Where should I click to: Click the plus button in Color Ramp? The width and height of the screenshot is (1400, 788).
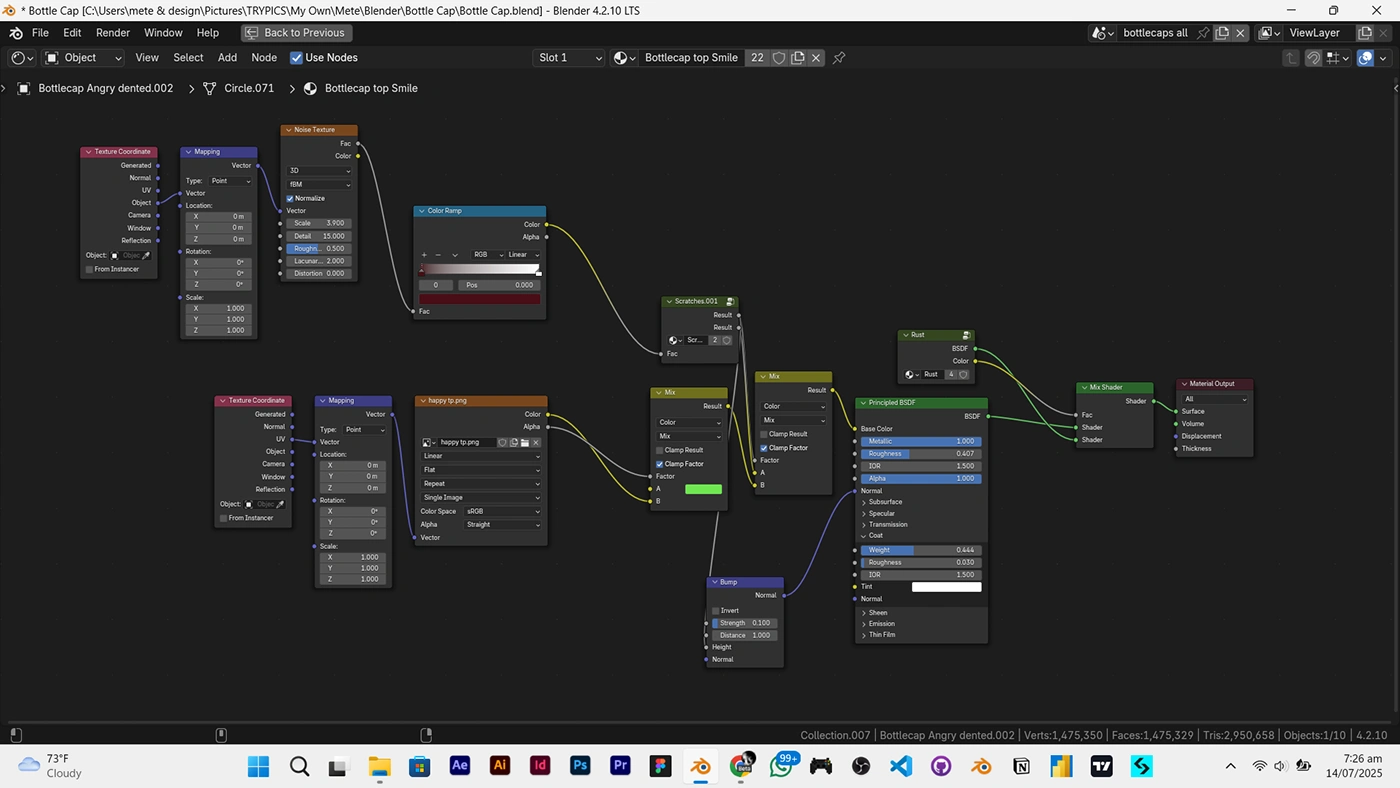pyautogui.click(x=424, y=255)
